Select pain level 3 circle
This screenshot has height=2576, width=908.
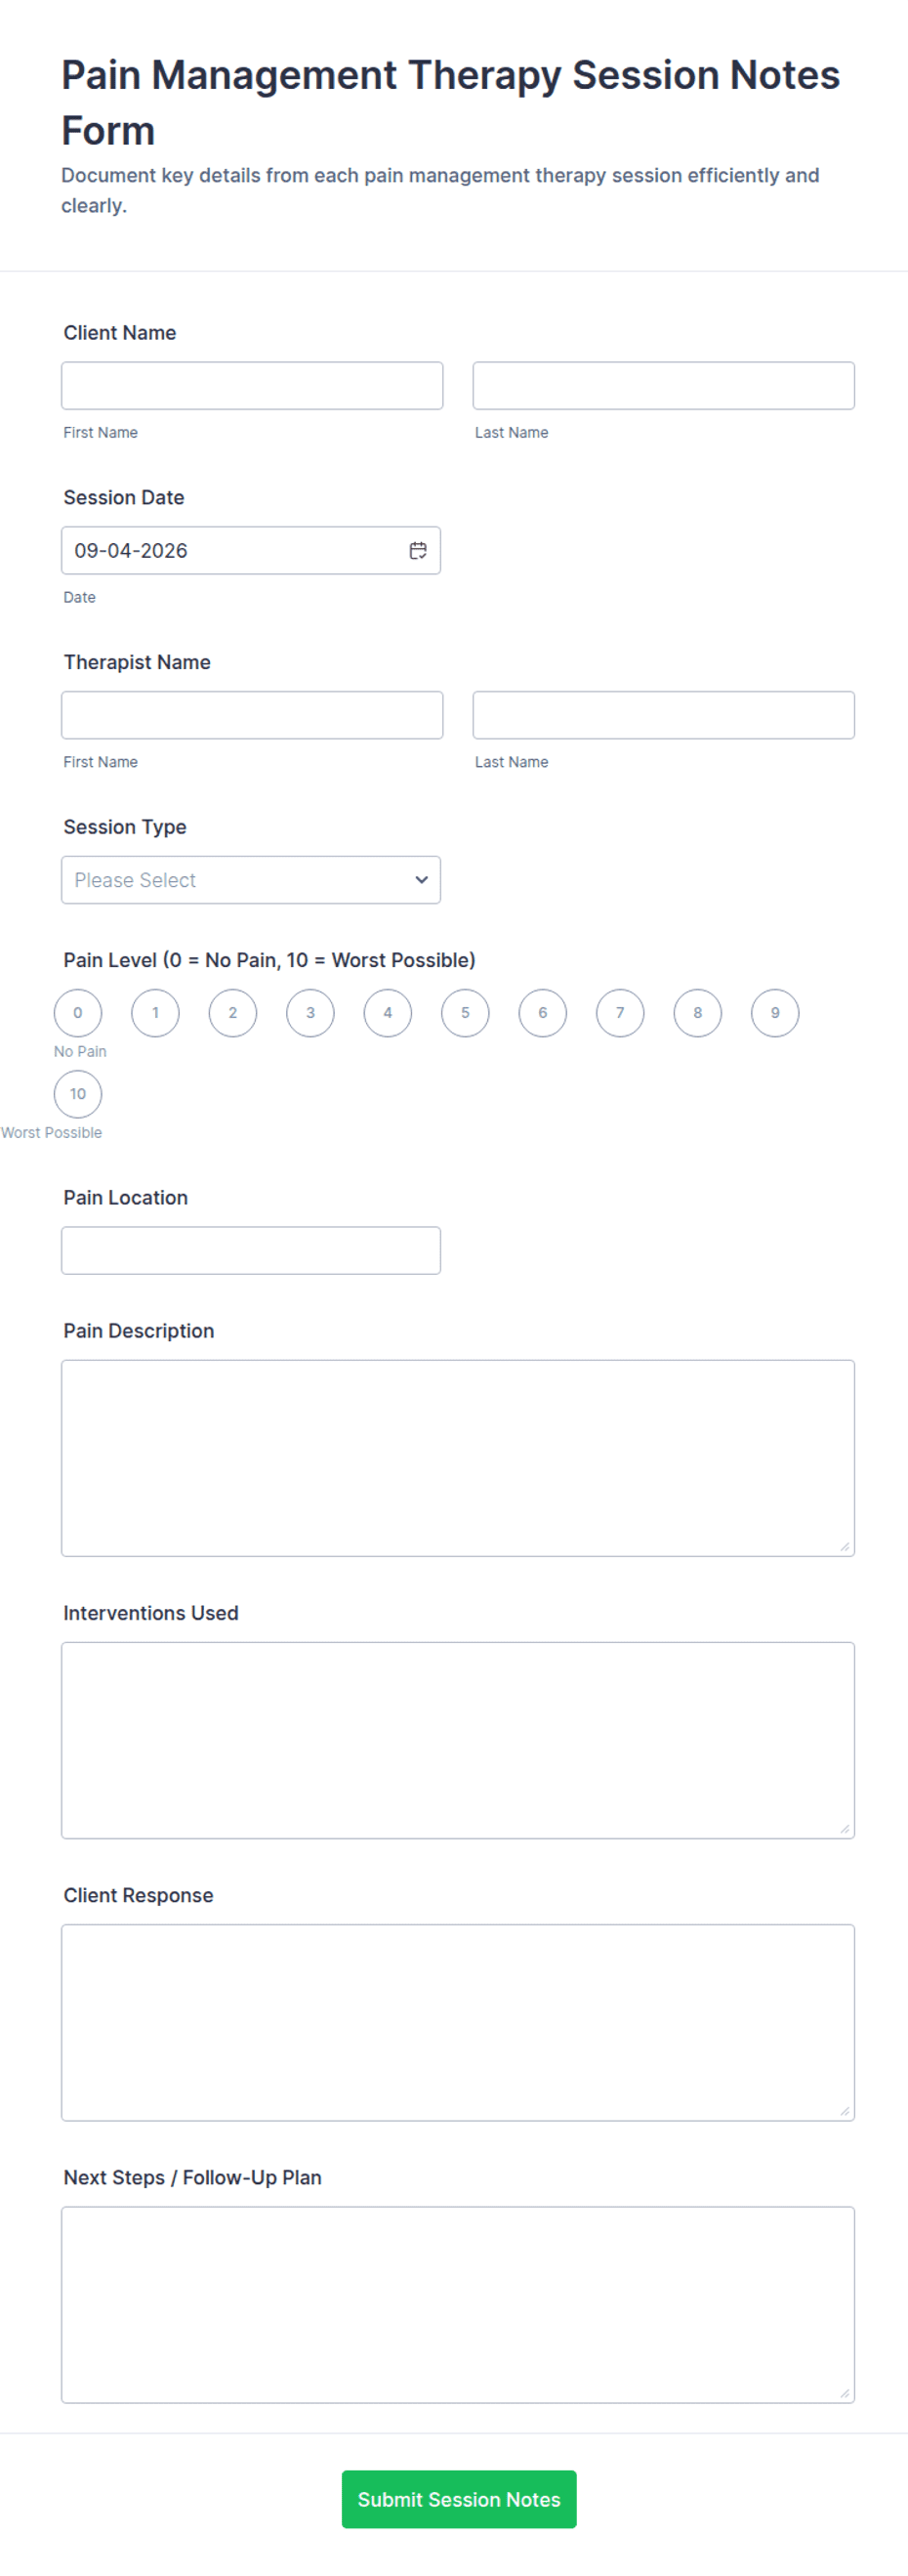tap(310, 1012)
